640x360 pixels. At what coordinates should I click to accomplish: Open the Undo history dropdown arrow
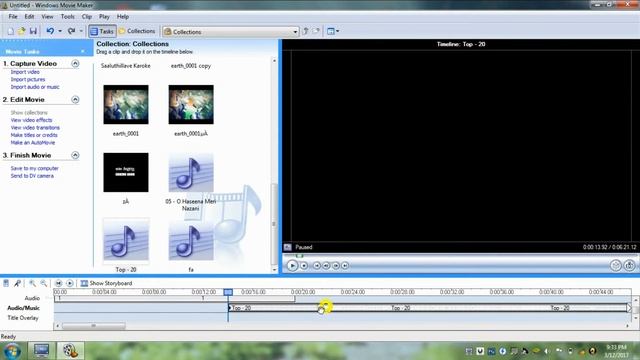pos(60,31)
